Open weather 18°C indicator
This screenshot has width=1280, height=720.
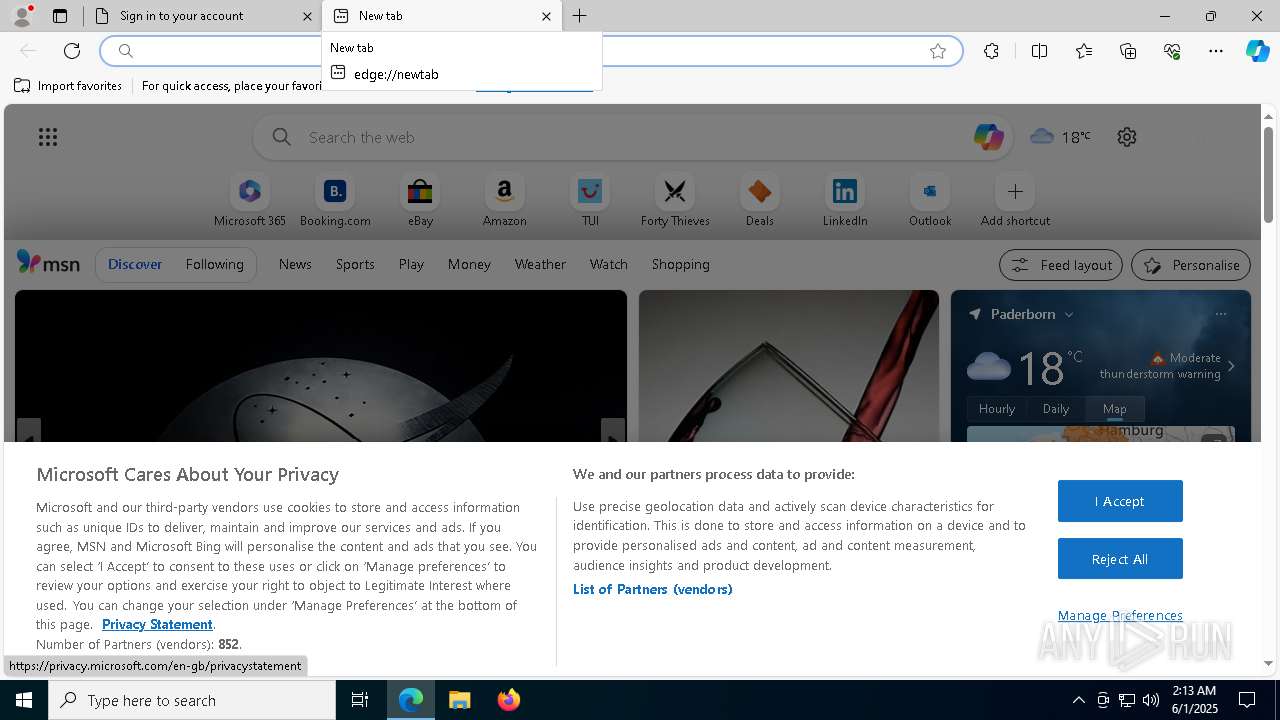click(x=1060, y=137)
